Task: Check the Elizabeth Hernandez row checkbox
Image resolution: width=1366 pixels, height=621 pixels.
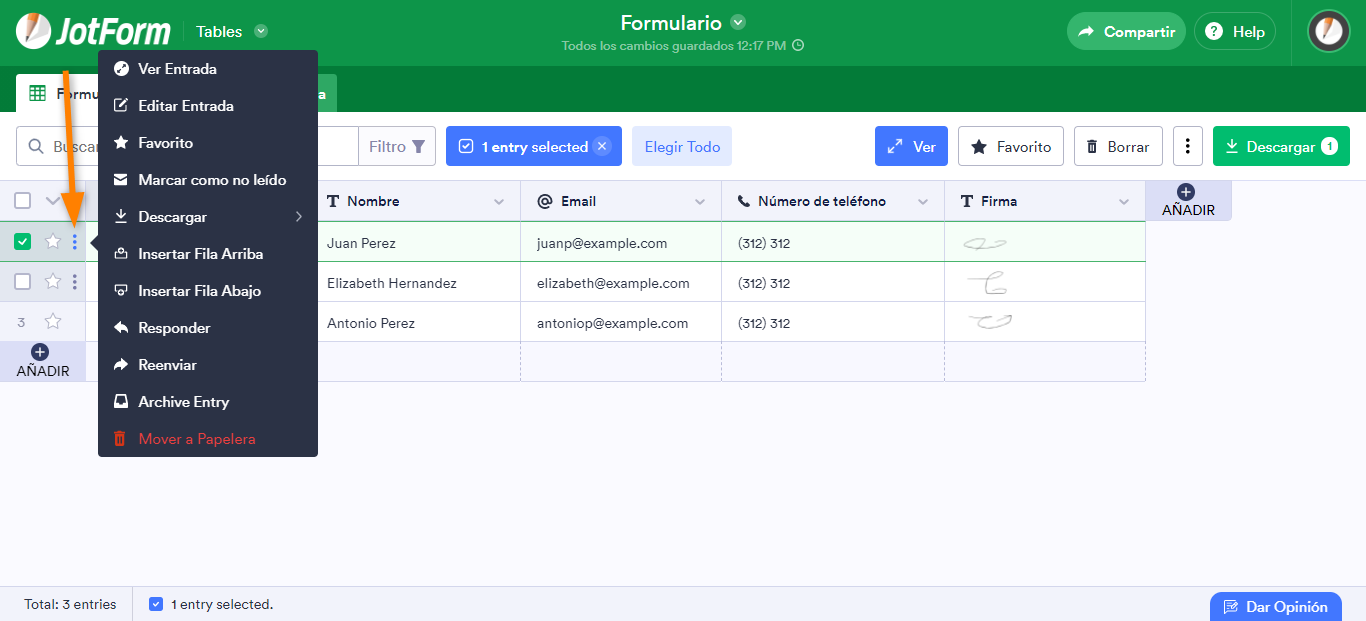Action: tap(23, 282)
